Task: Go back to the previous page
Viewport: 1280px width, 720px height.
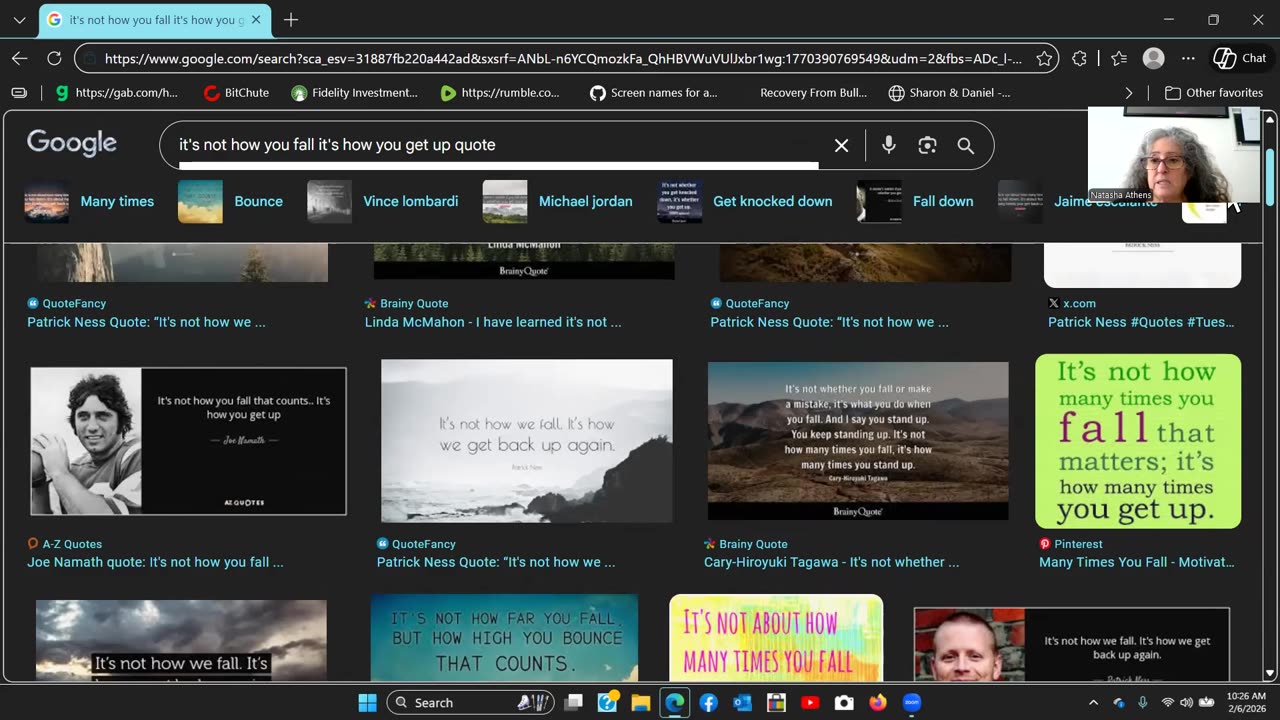Action: [x=20, y=58]
